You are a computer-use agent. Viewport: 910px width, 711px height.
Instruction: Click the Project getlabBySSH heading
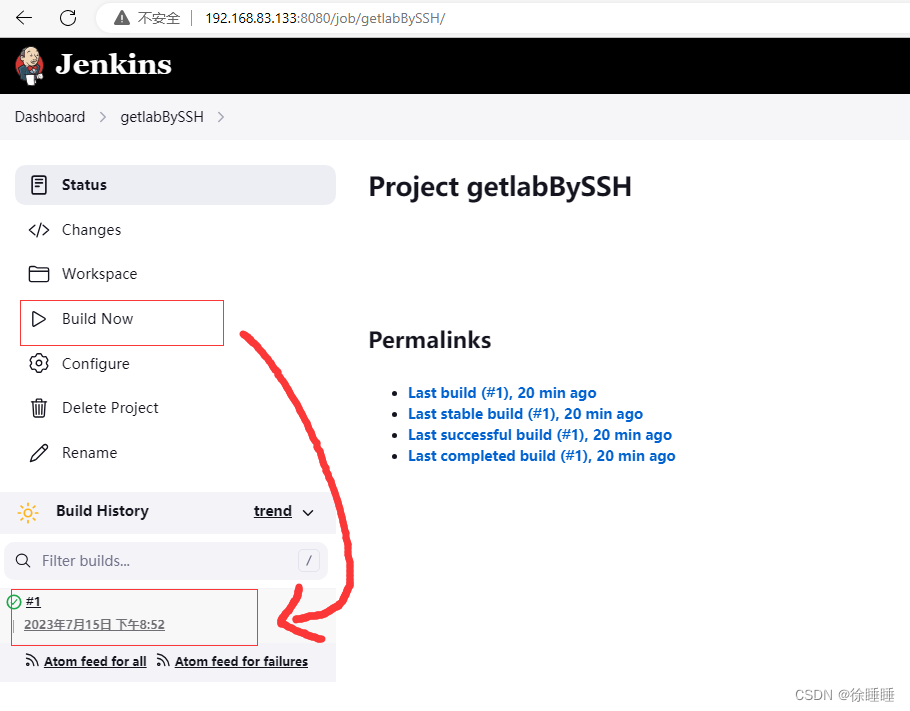[x=500, y=187]
